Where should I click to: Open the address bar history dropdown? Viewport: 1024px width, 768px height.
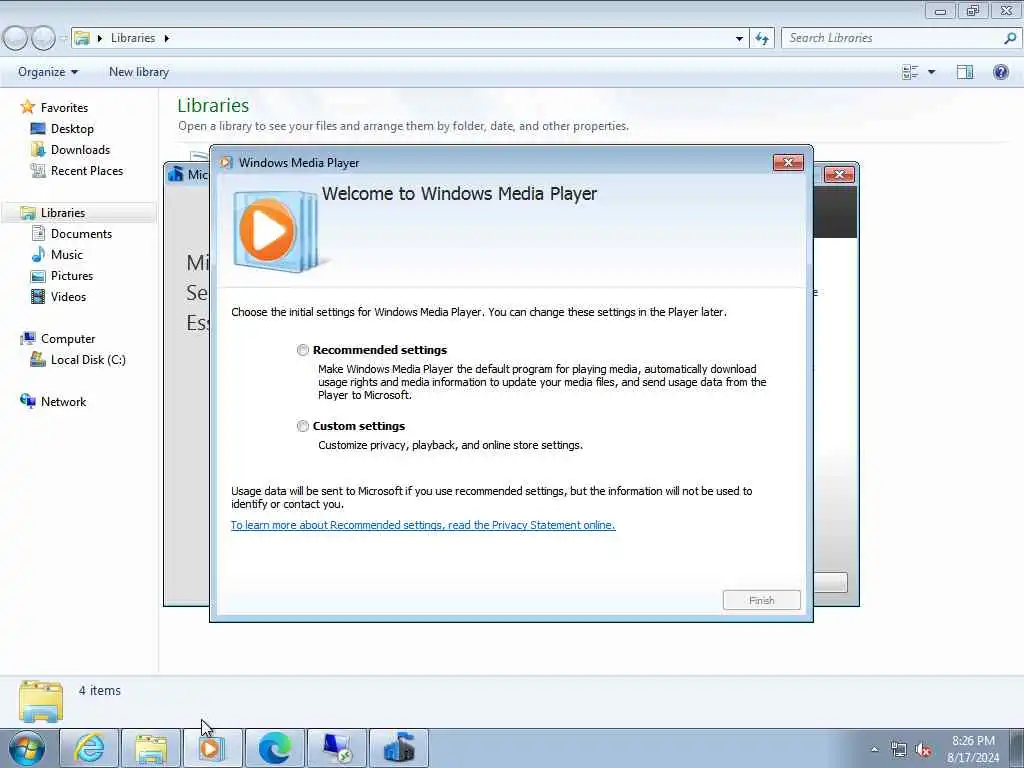point(739,39)
